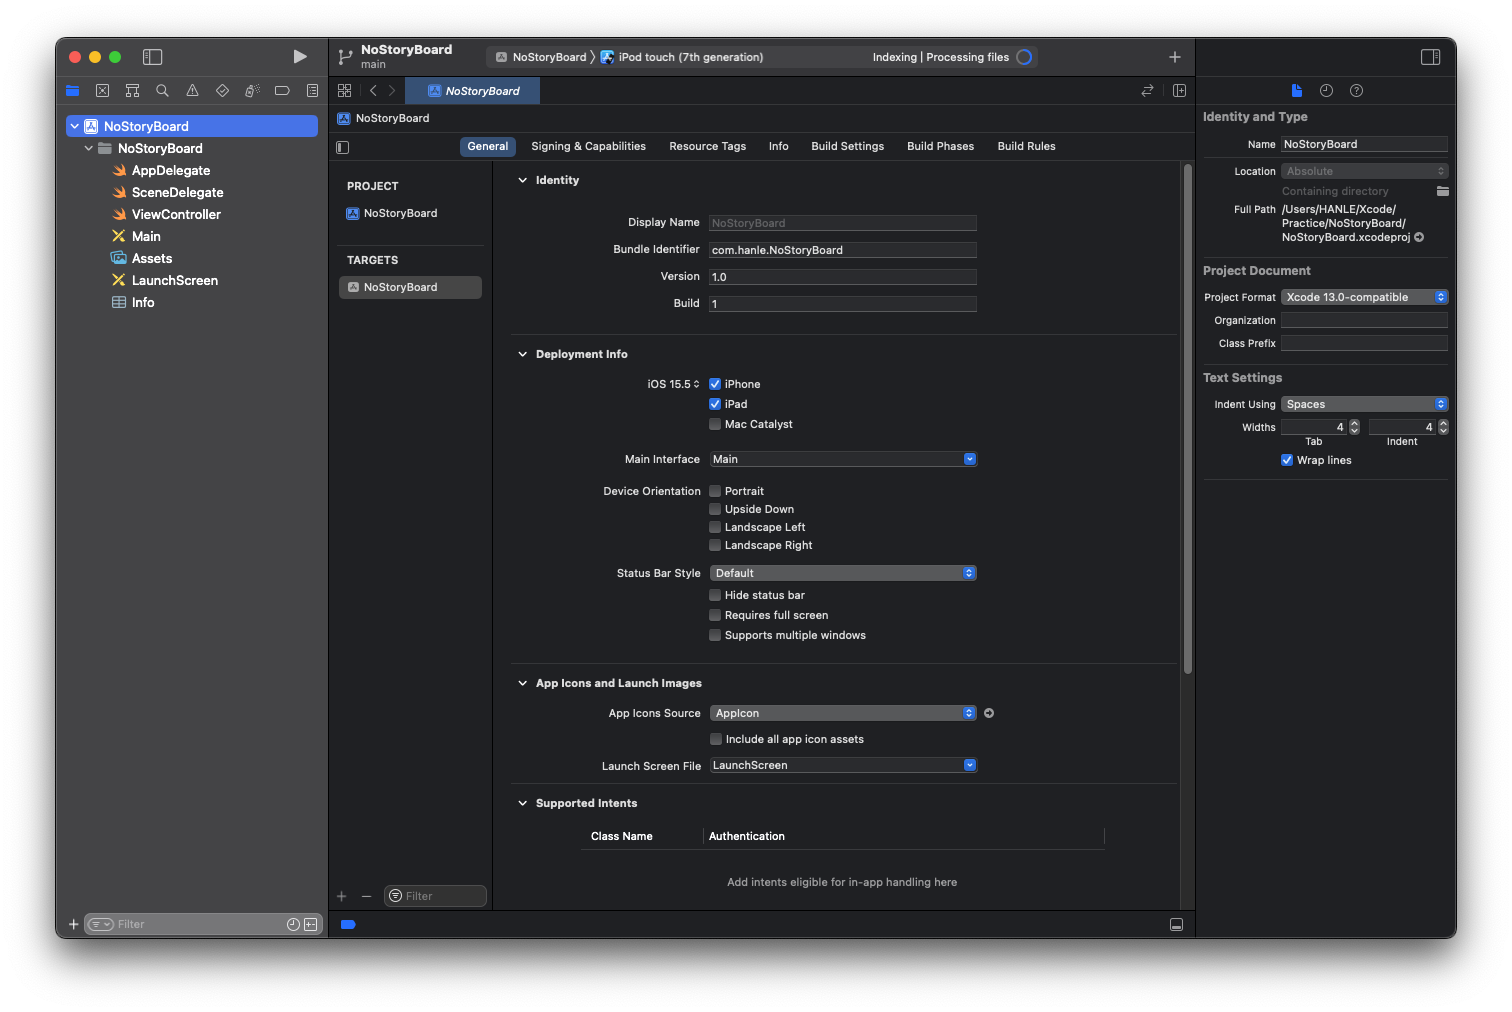Reveal full path in Finder arrow

1419,238
